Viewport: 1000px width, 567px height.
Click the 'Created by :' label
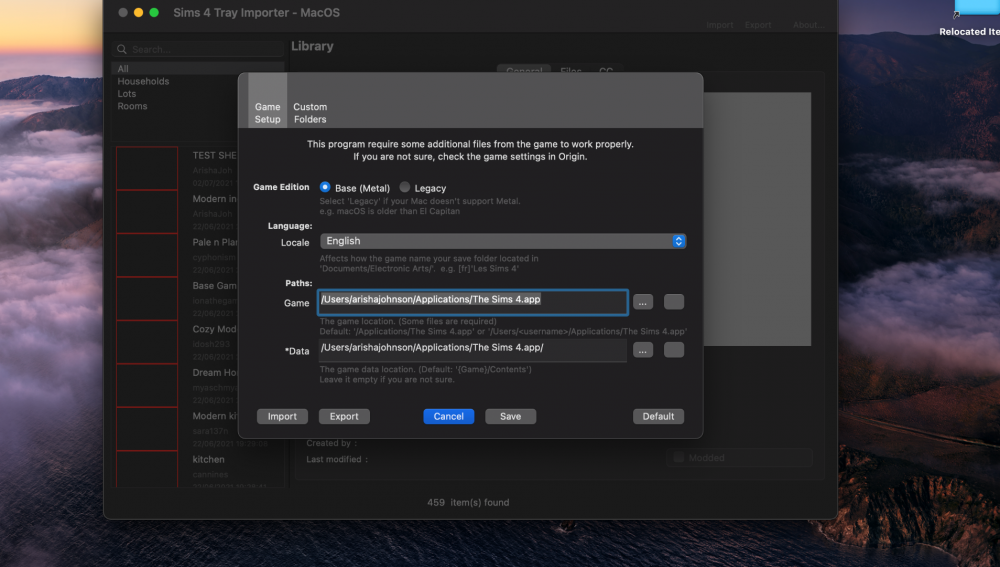(x=332, y=443)
